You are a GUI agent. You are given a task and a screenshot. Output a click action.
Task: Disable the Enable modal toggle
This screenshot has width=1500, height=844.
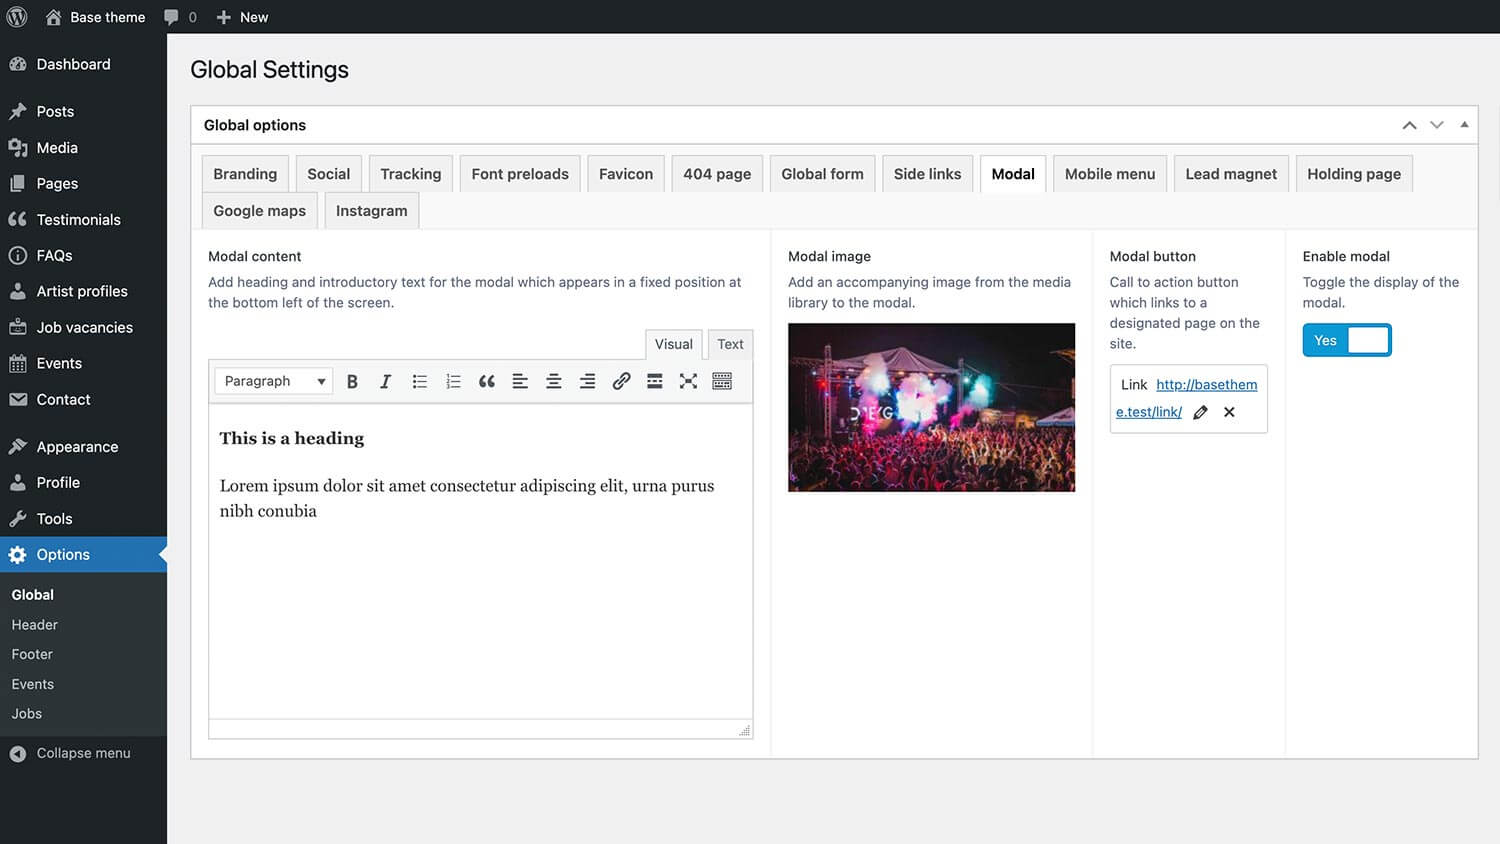tap(1346, 340)
